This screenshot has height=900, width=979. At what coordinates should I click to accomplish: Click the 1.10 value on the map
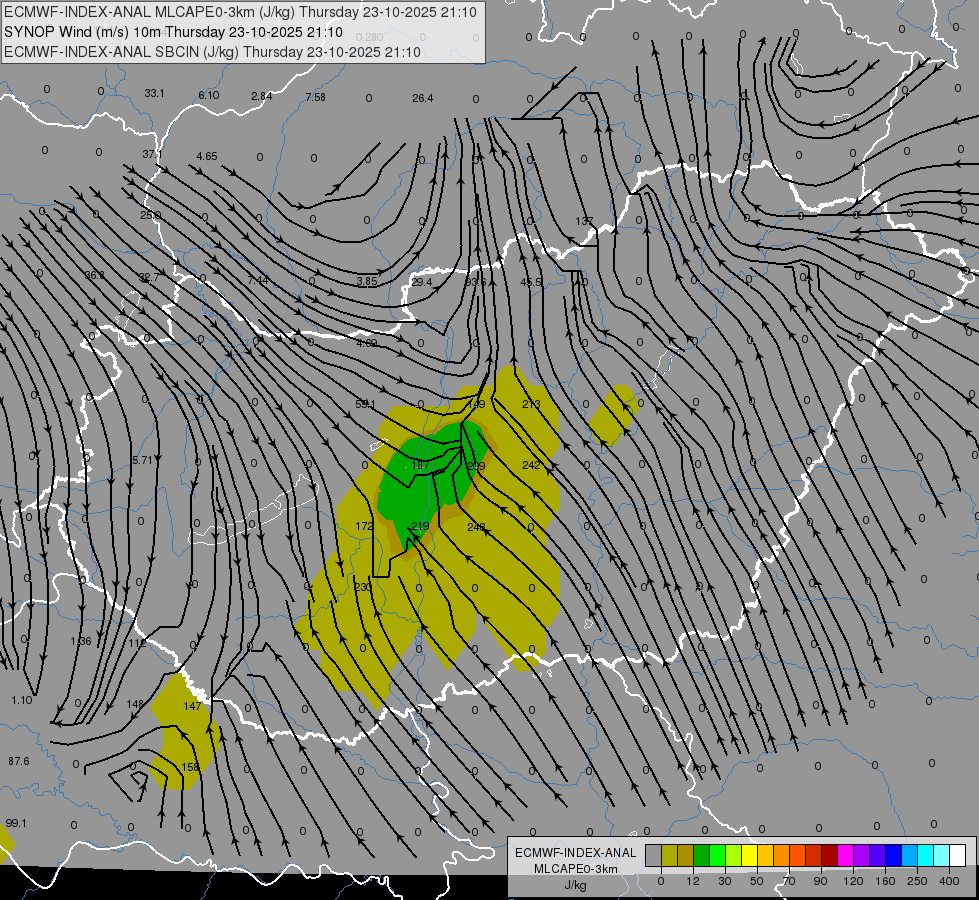[22, 700]
